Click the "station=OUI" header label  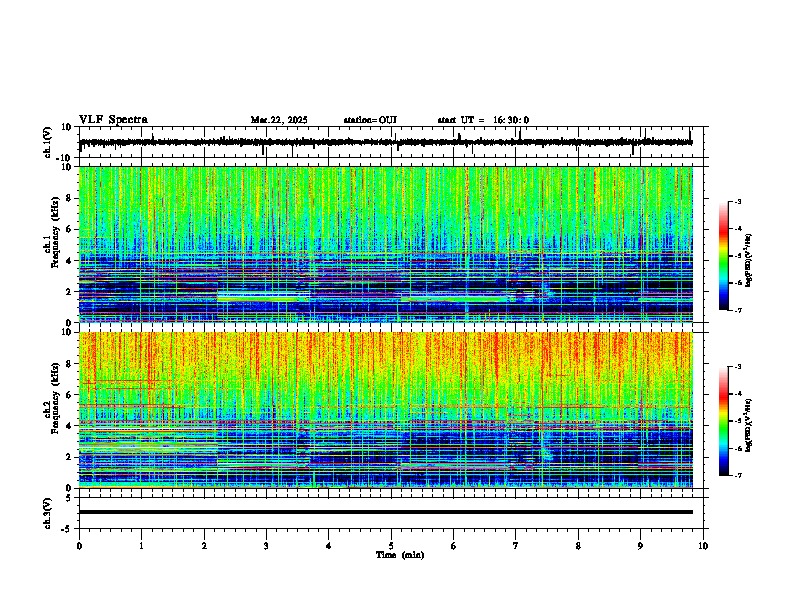coord(370,120)
